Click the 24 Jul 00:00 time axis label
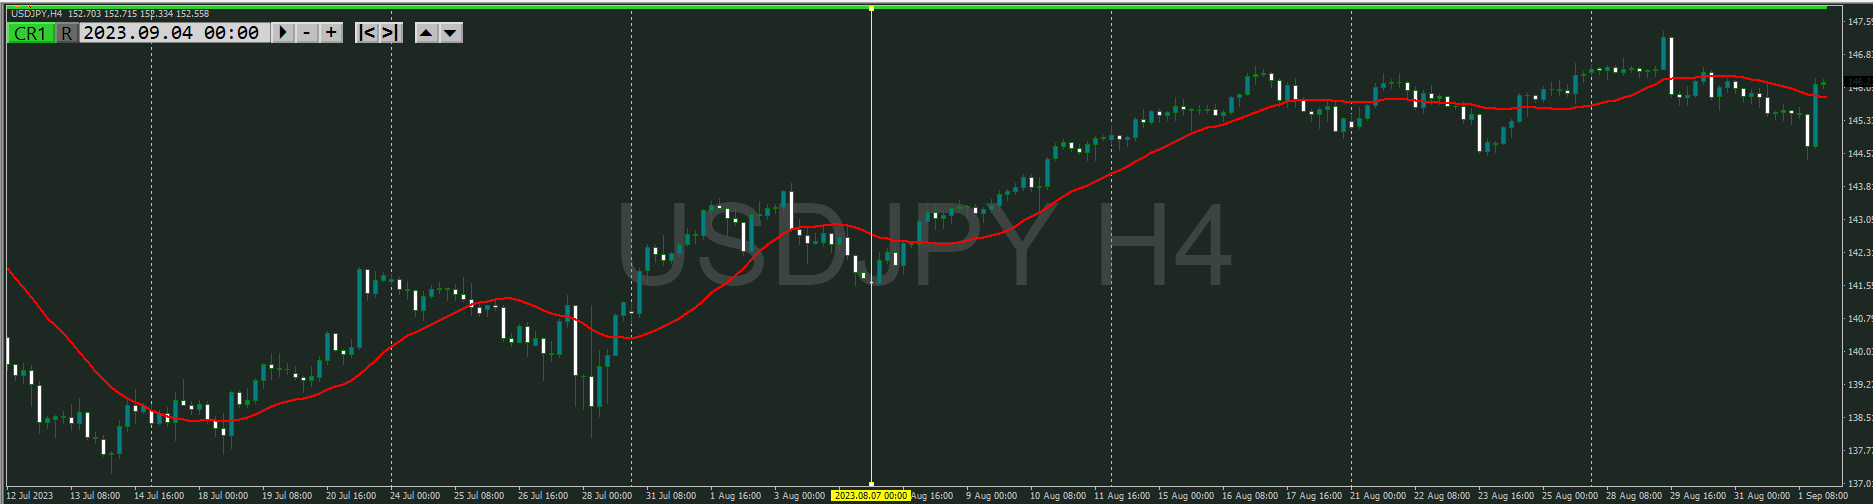This screenshot has width=1873, height=504. tap(414, 495)
